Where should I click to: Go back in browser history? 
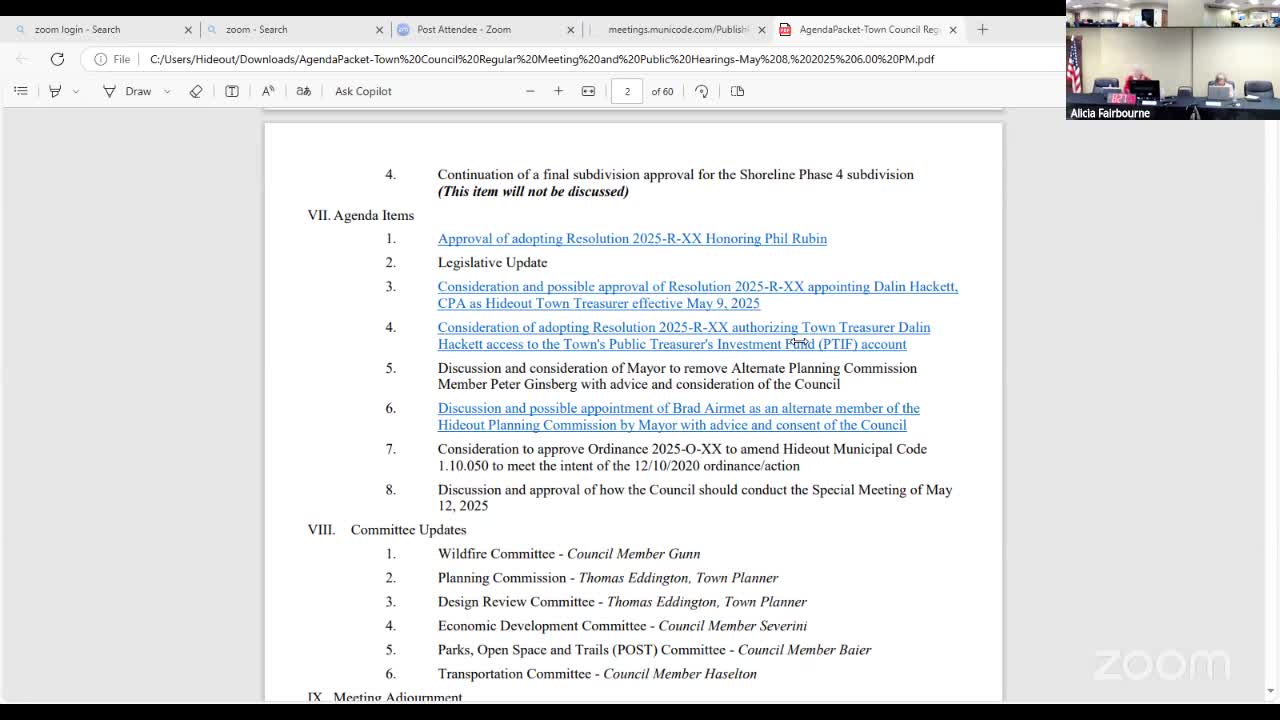(23, 59)
